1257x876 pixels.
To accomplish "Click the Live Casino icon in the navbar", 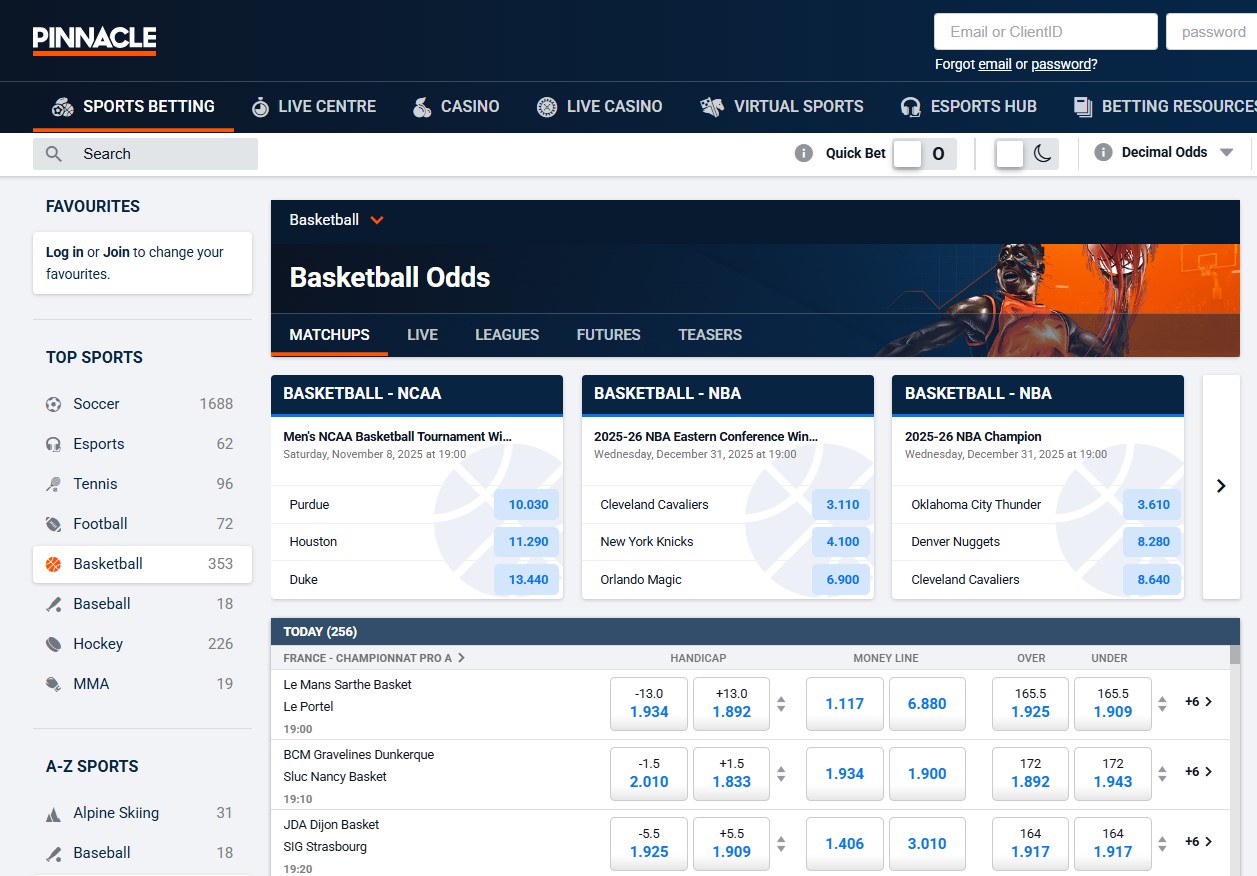I will (545, 106).
